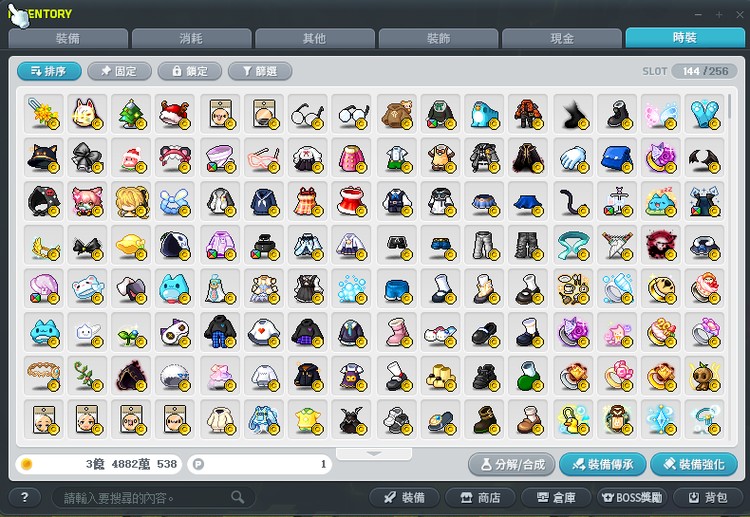The image size is (750, 517).
Task: Select the sleeping blue cat zzz item
Action: click(x=661, y=201)
